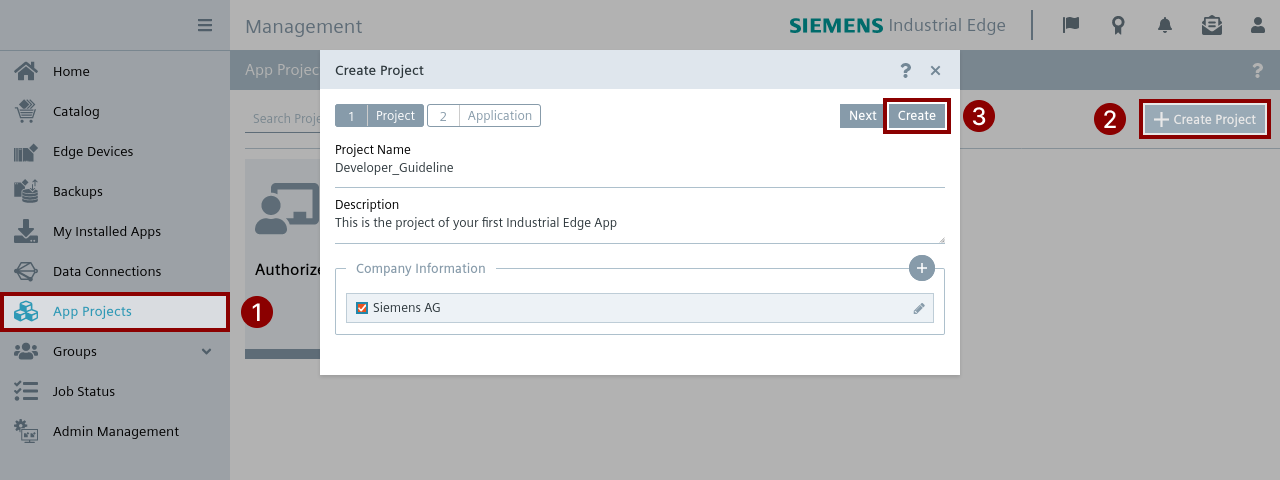Click the Create button in dialog
The height and width of the screenshot is (480, 1280).
916,116
